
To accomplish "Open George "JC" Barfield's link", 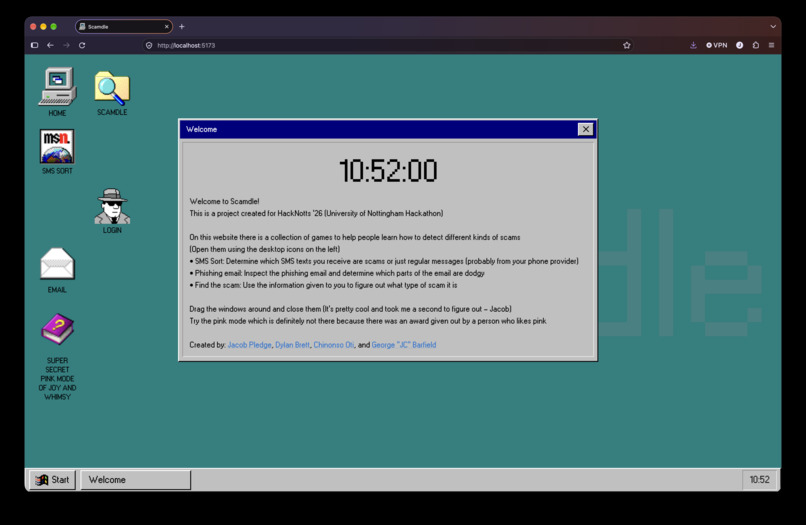I will pos(404,345).
